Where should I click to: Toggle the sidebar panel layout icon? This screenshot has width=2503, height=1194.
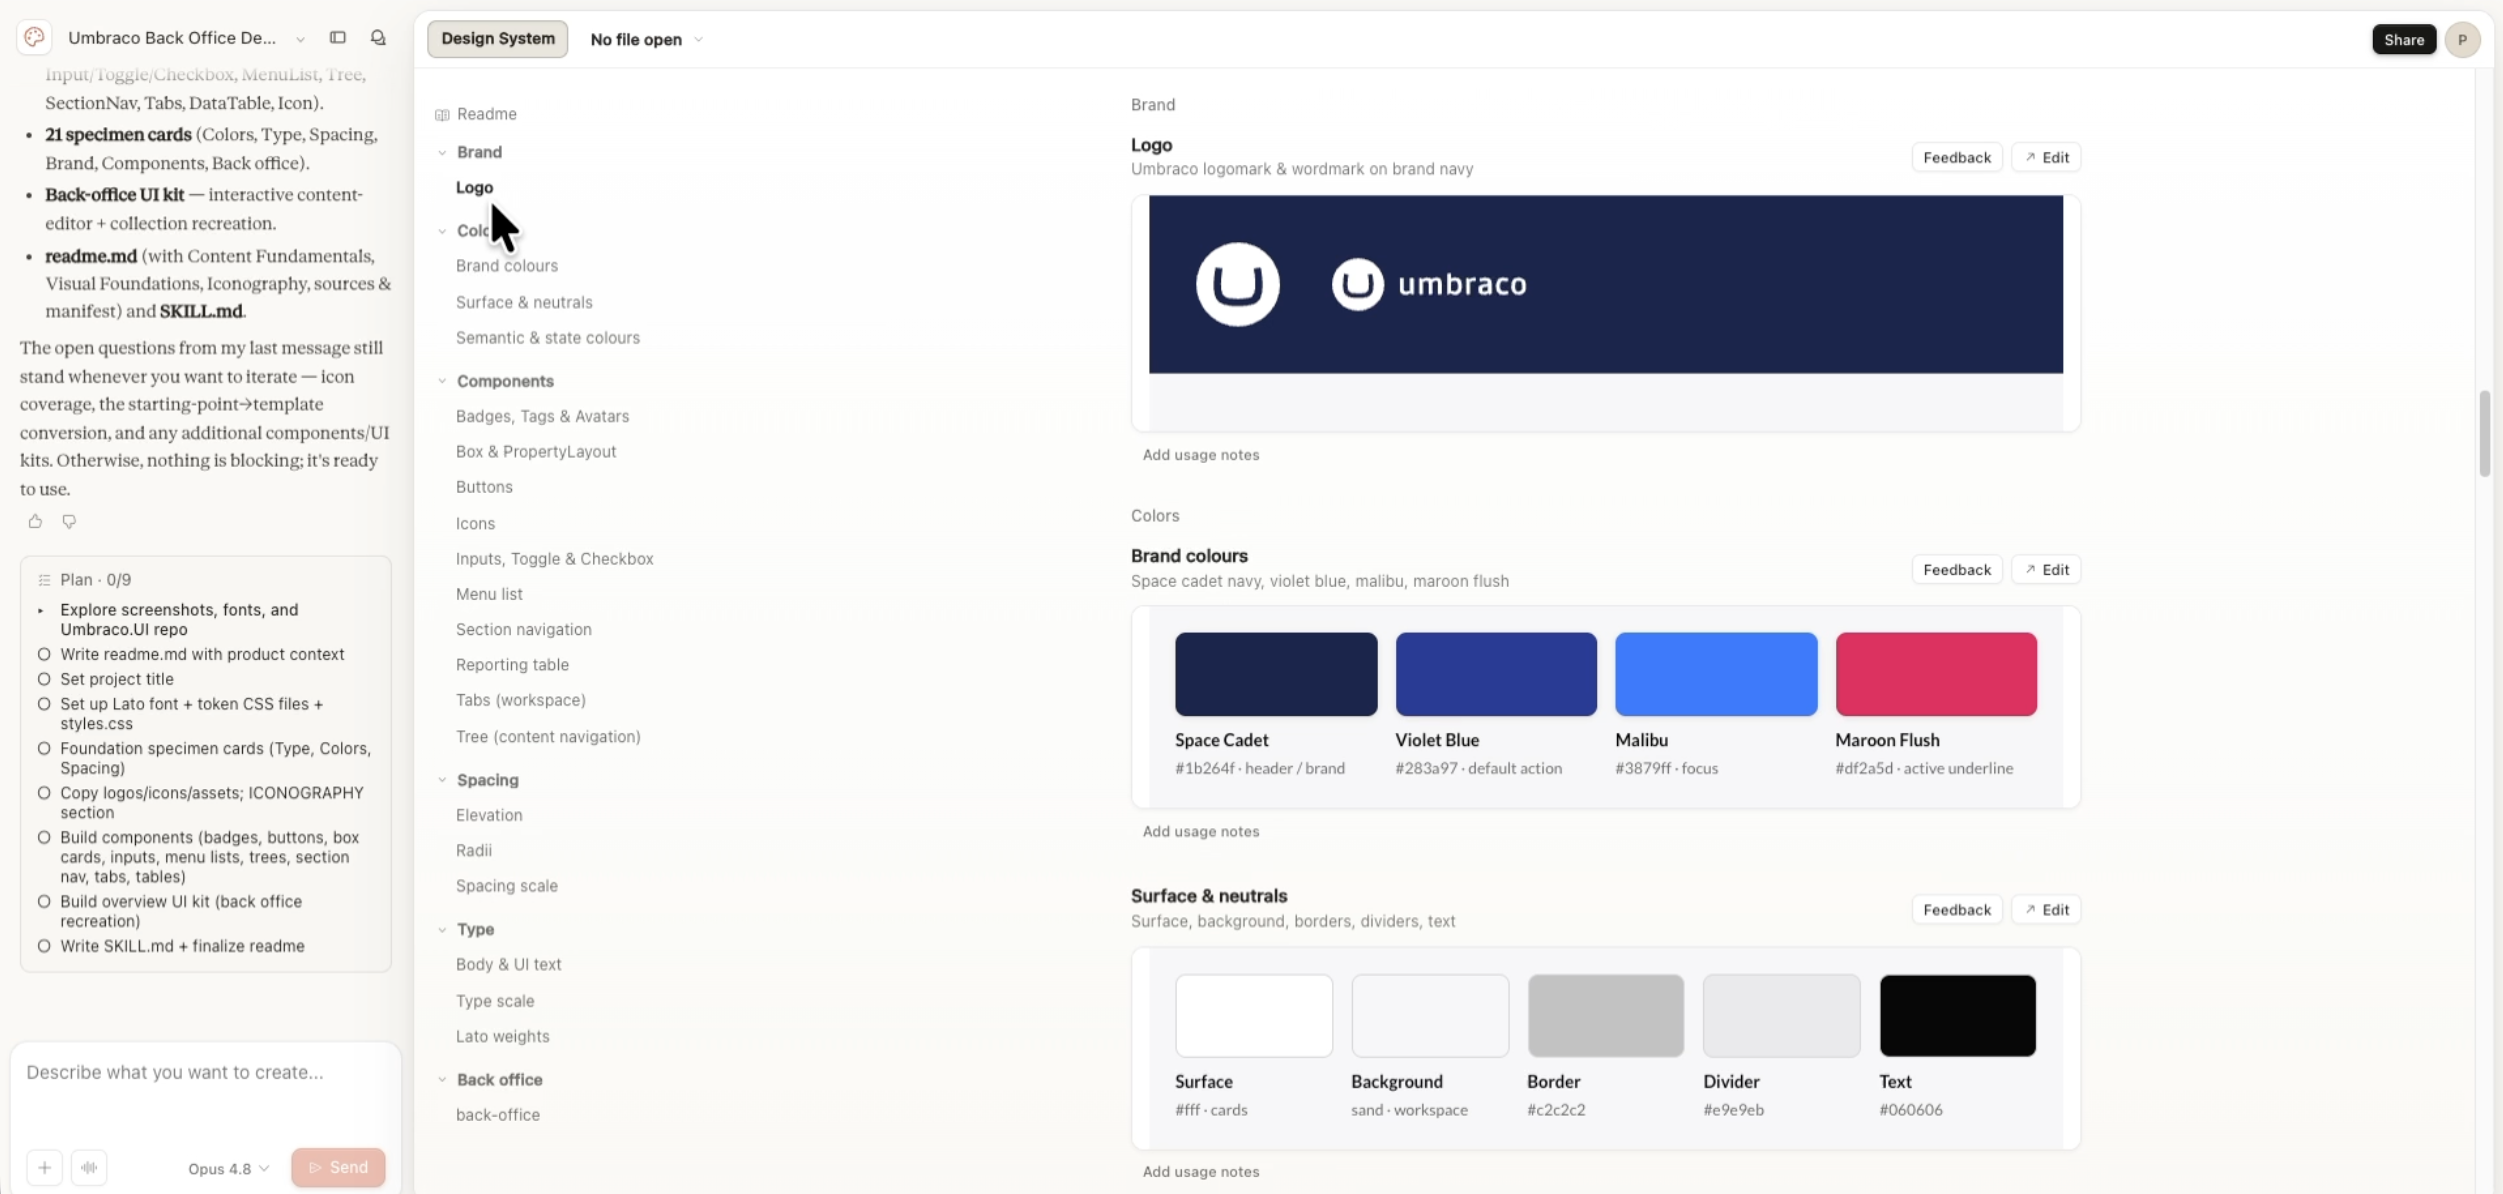click(x=338, y=38)
